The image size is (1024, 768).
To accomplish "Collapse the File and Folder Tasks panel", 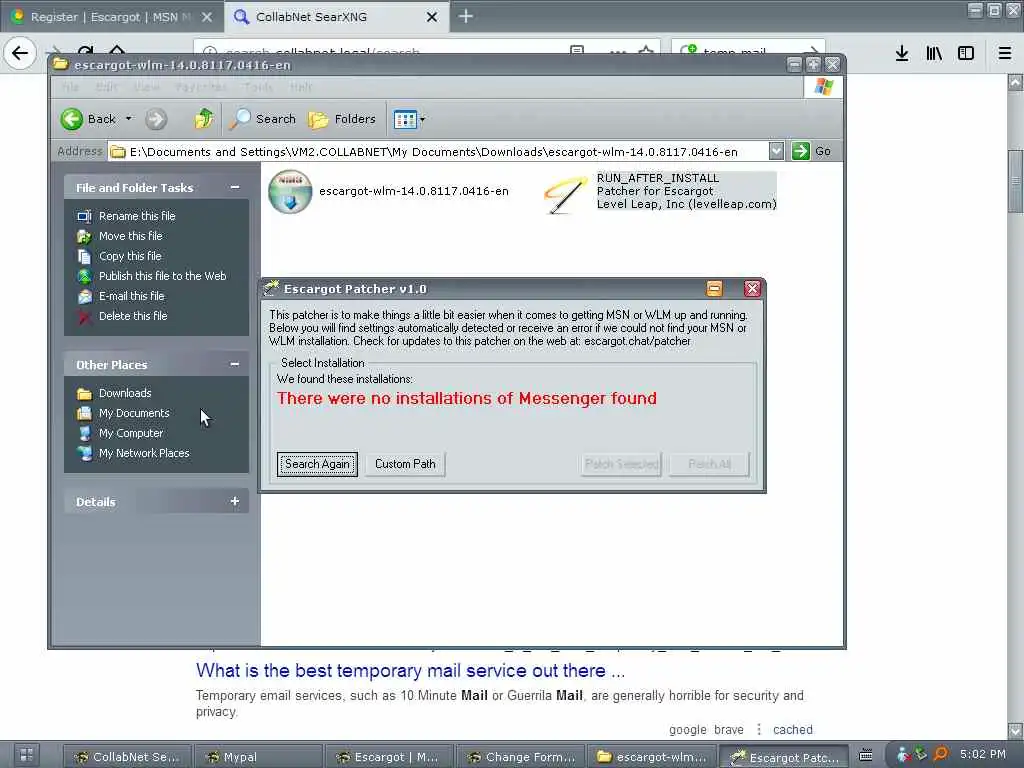I will tap(234, 187).
